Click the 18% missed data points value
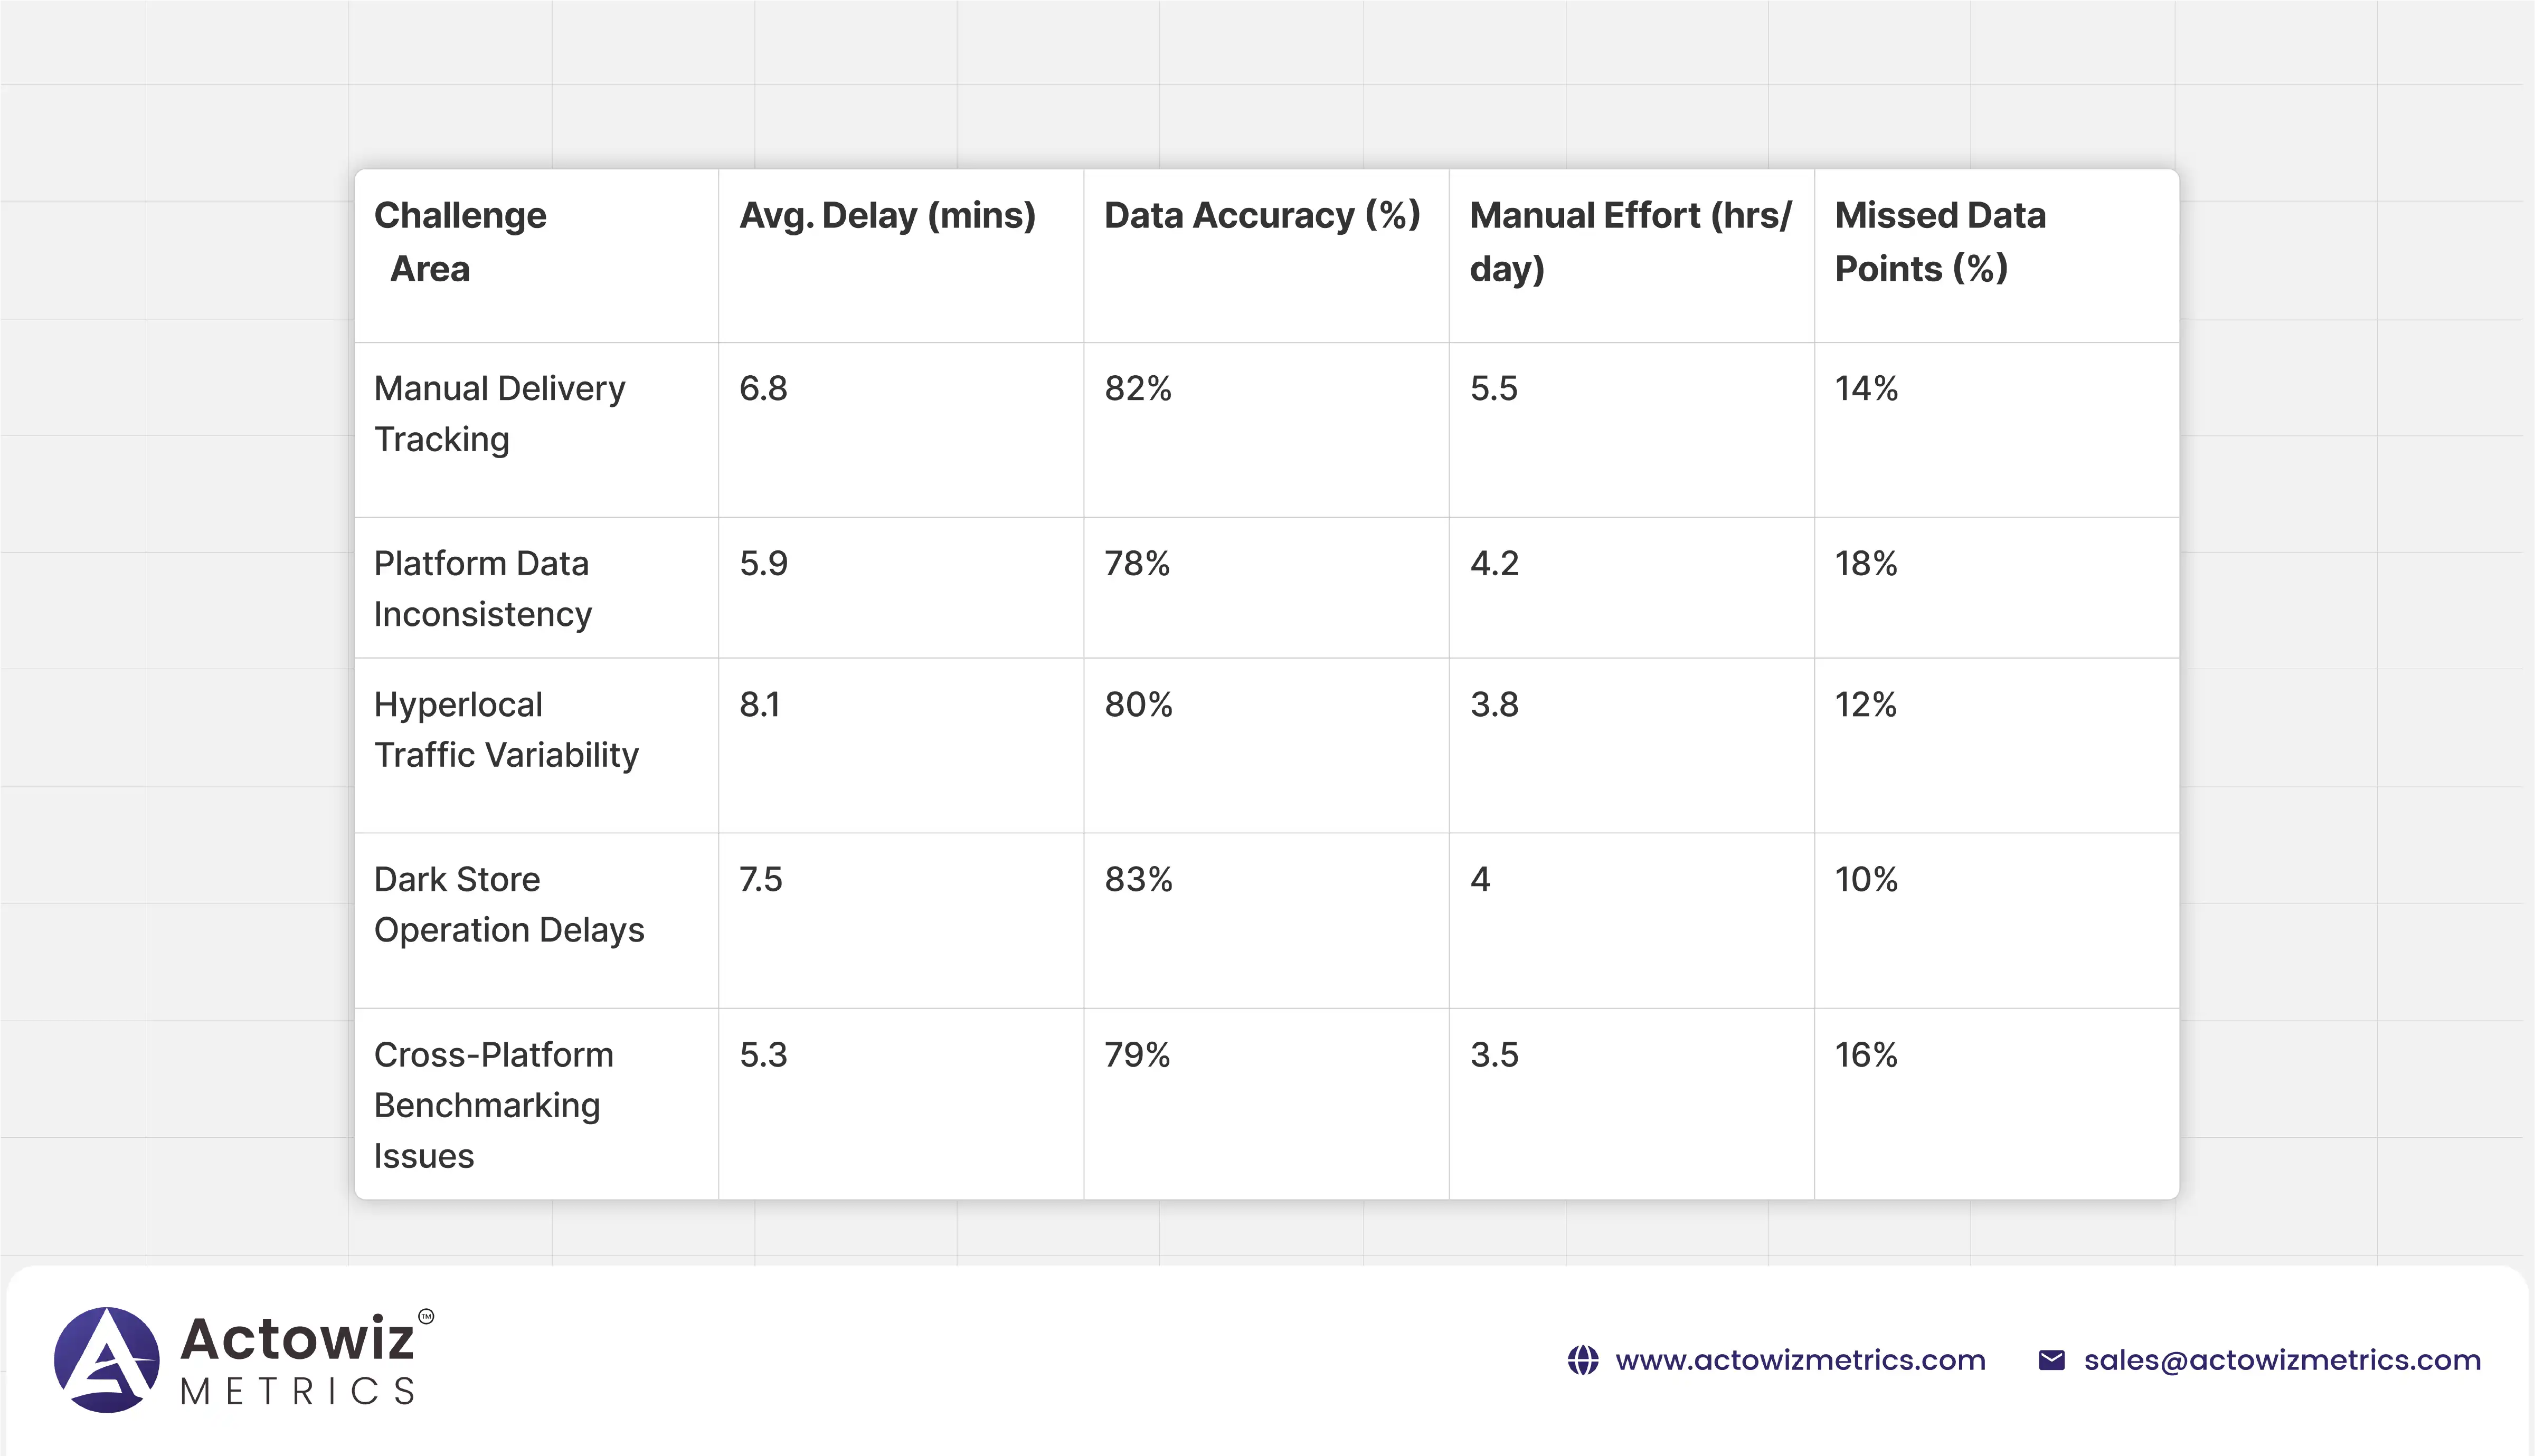This screenshot has height=1456, width=2535. tap(1866, 564)
